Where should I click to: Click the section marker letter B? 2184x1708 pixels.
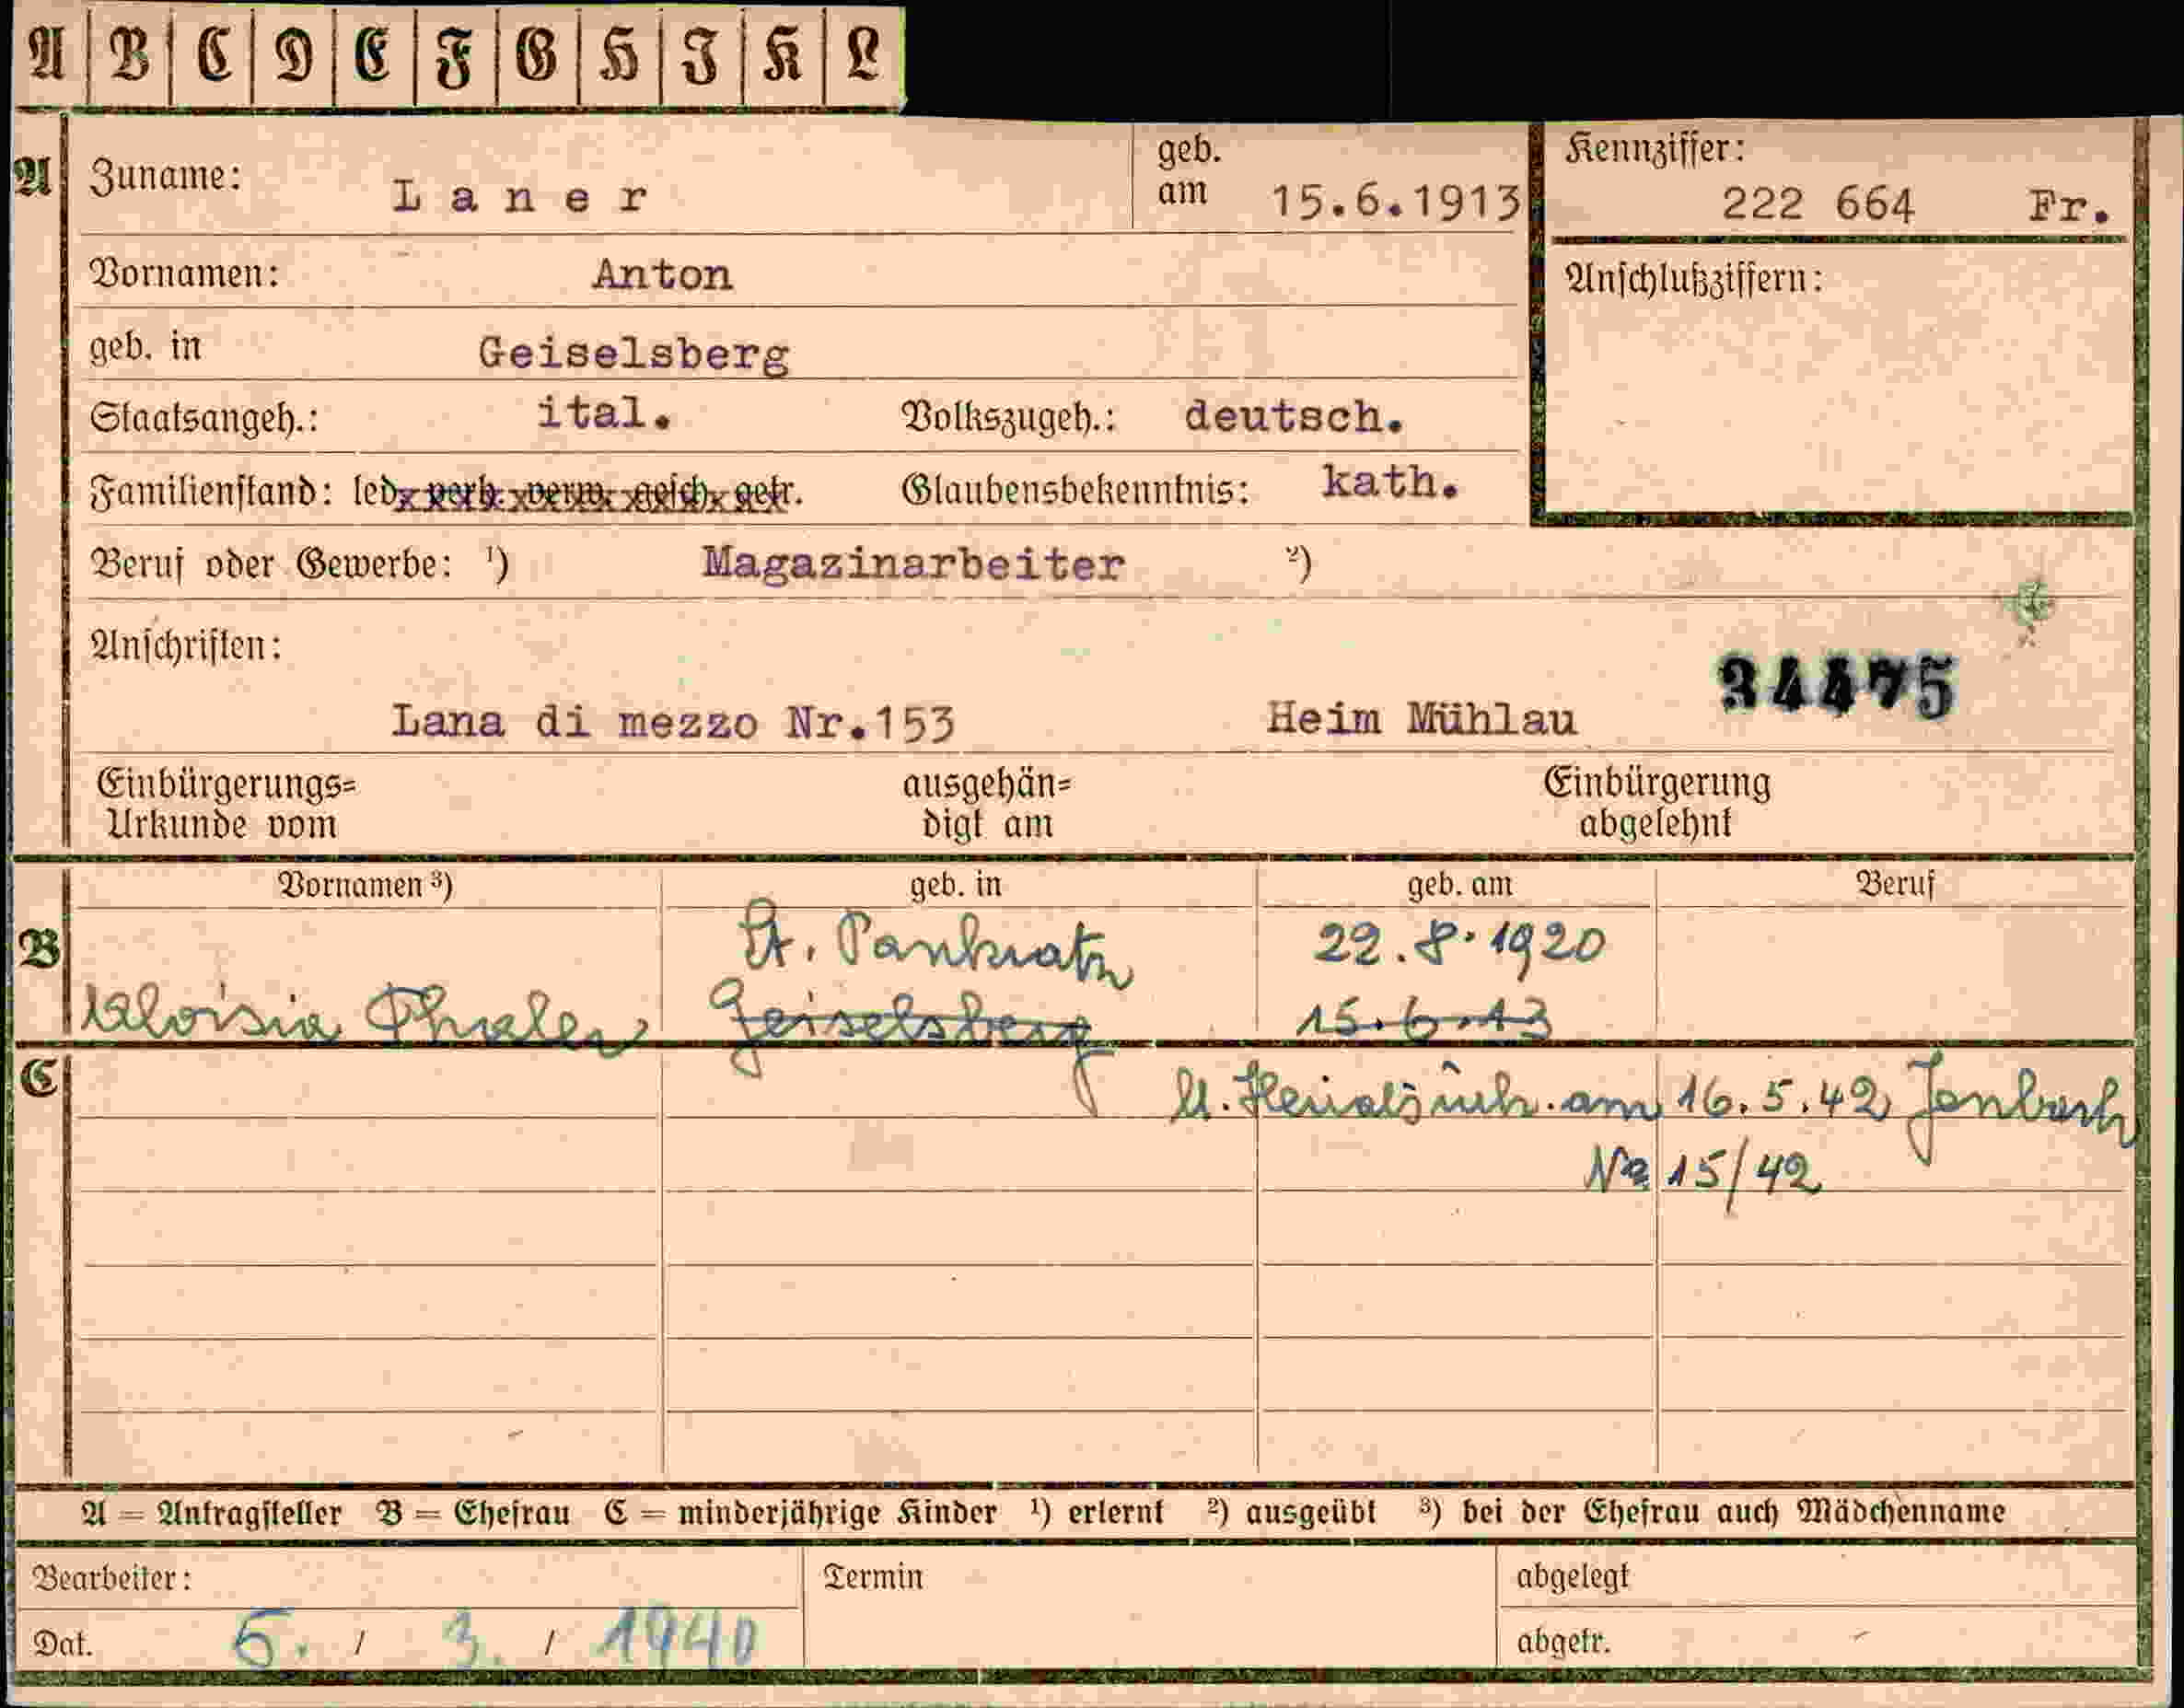click(x=40, y=950)
